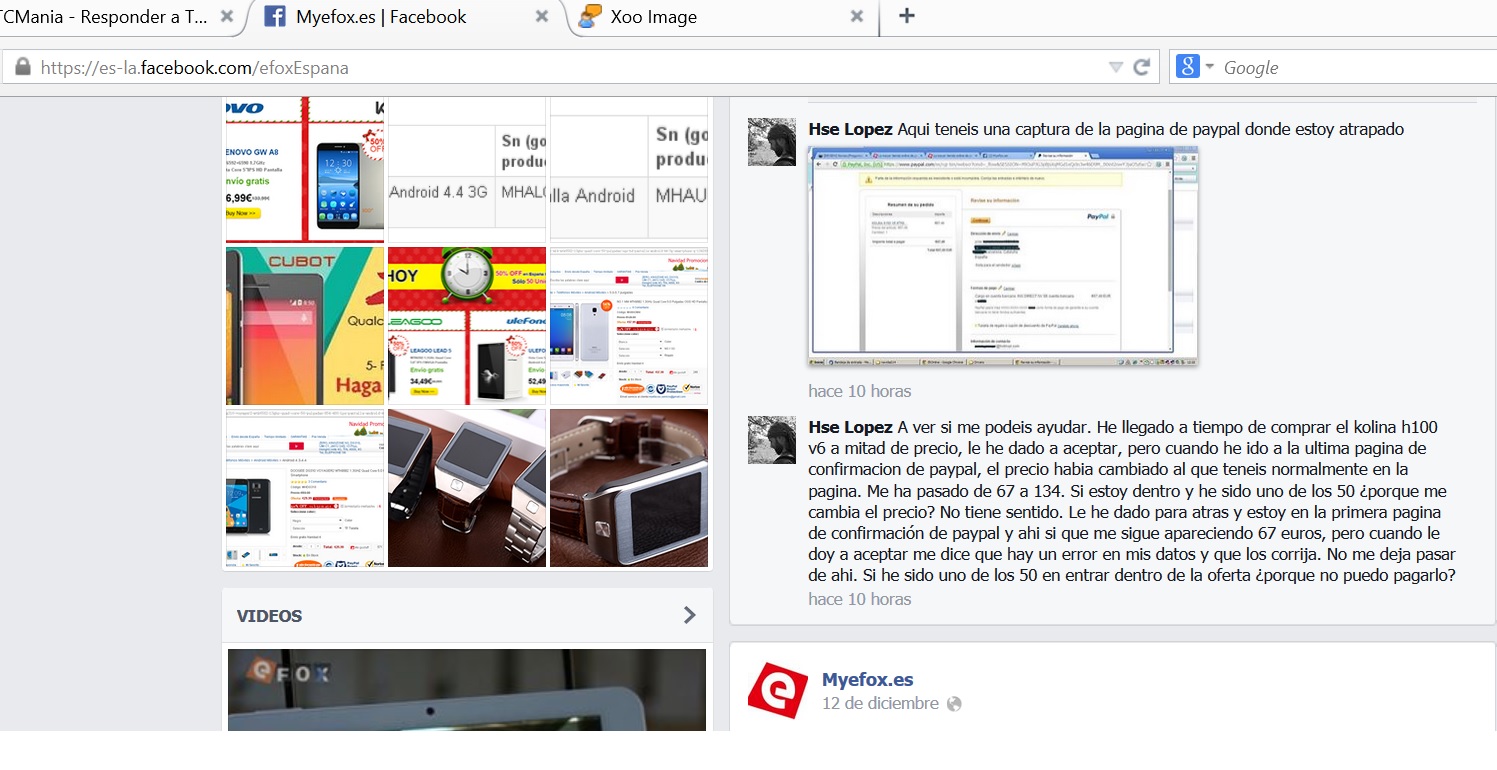Open the Google search engine selector

coord(1194,68)
